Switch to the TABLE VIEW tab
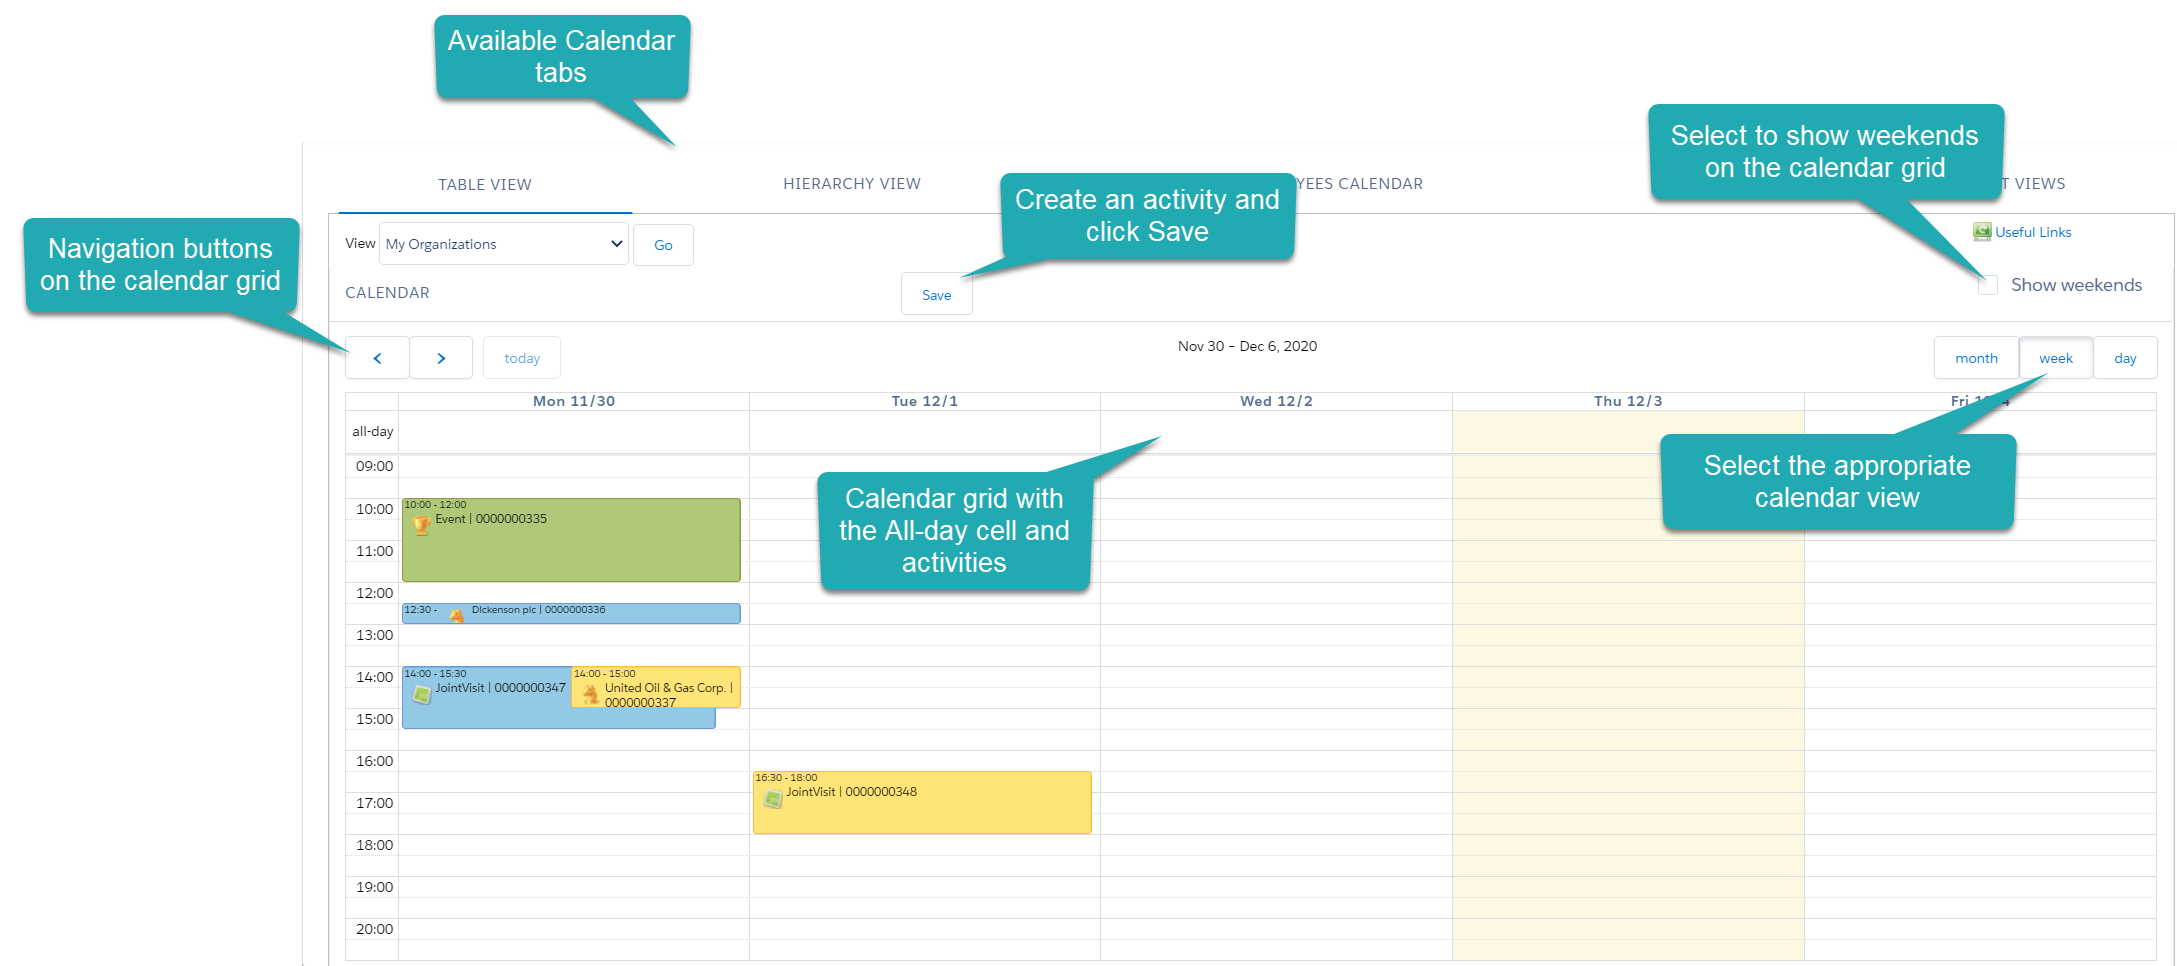2177x966 pixels. pyautogui.click(x=485, y=184)
